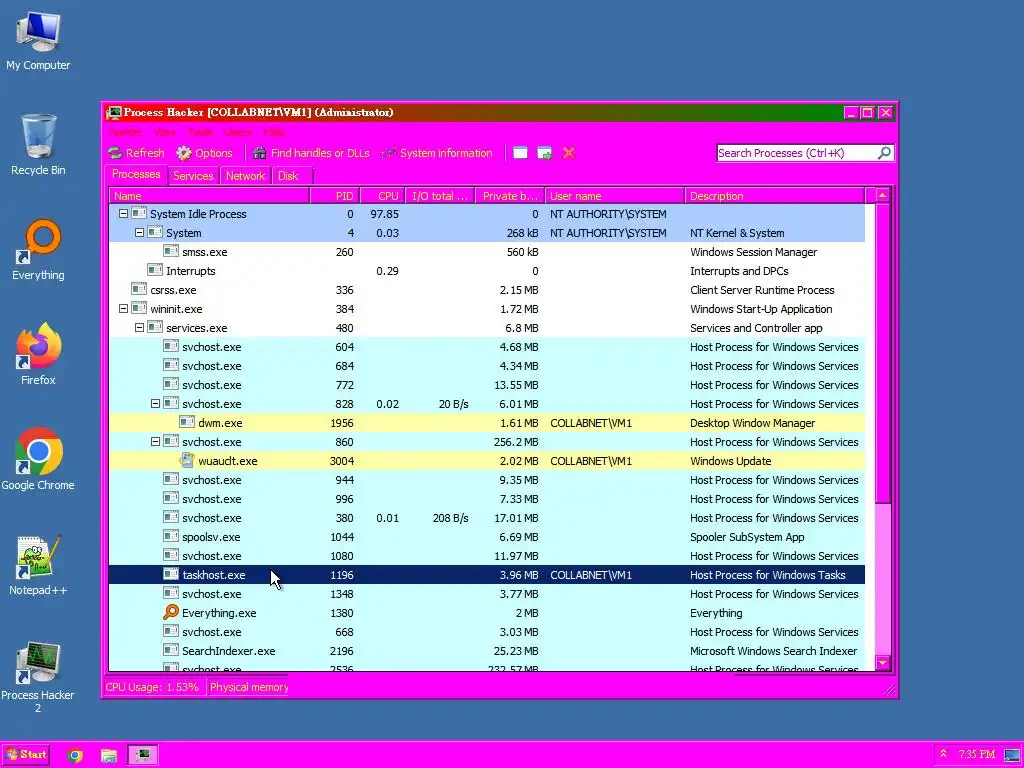This screenshot has width=1024, height=768.
Task: Select the taskhost.exe process row
Action: (x=487, y=575)
